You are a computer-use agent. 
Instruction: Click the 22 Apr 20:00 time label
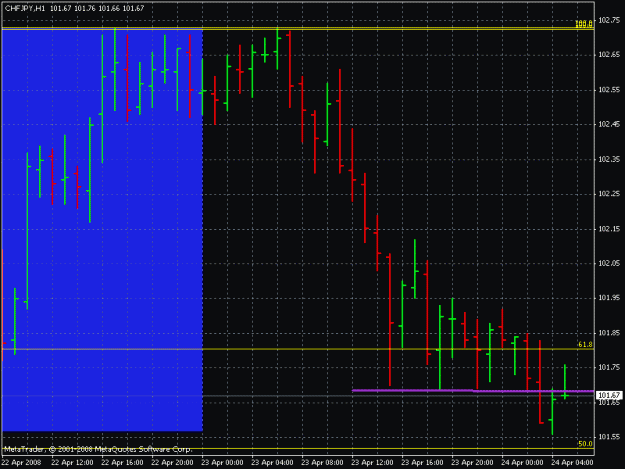point(172,463)
